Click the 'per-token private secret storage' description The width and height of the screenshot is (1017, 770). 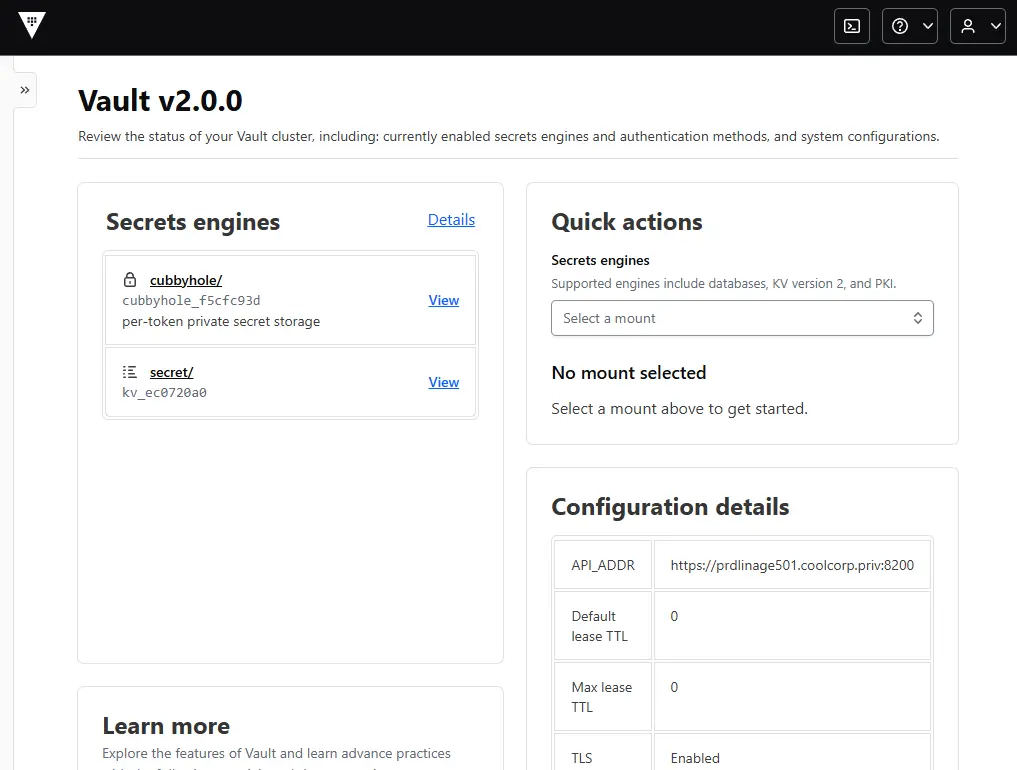221,322
